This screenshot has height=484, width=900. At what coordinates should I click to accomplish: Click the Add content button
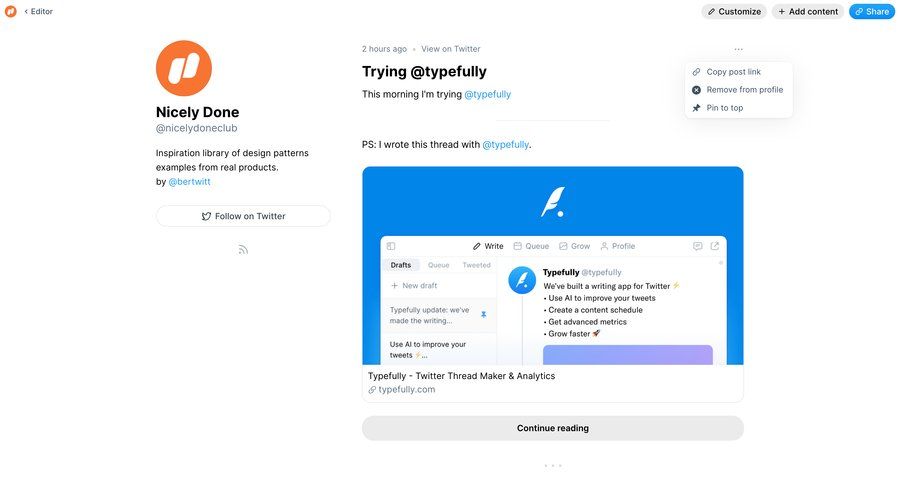[808, 12]
